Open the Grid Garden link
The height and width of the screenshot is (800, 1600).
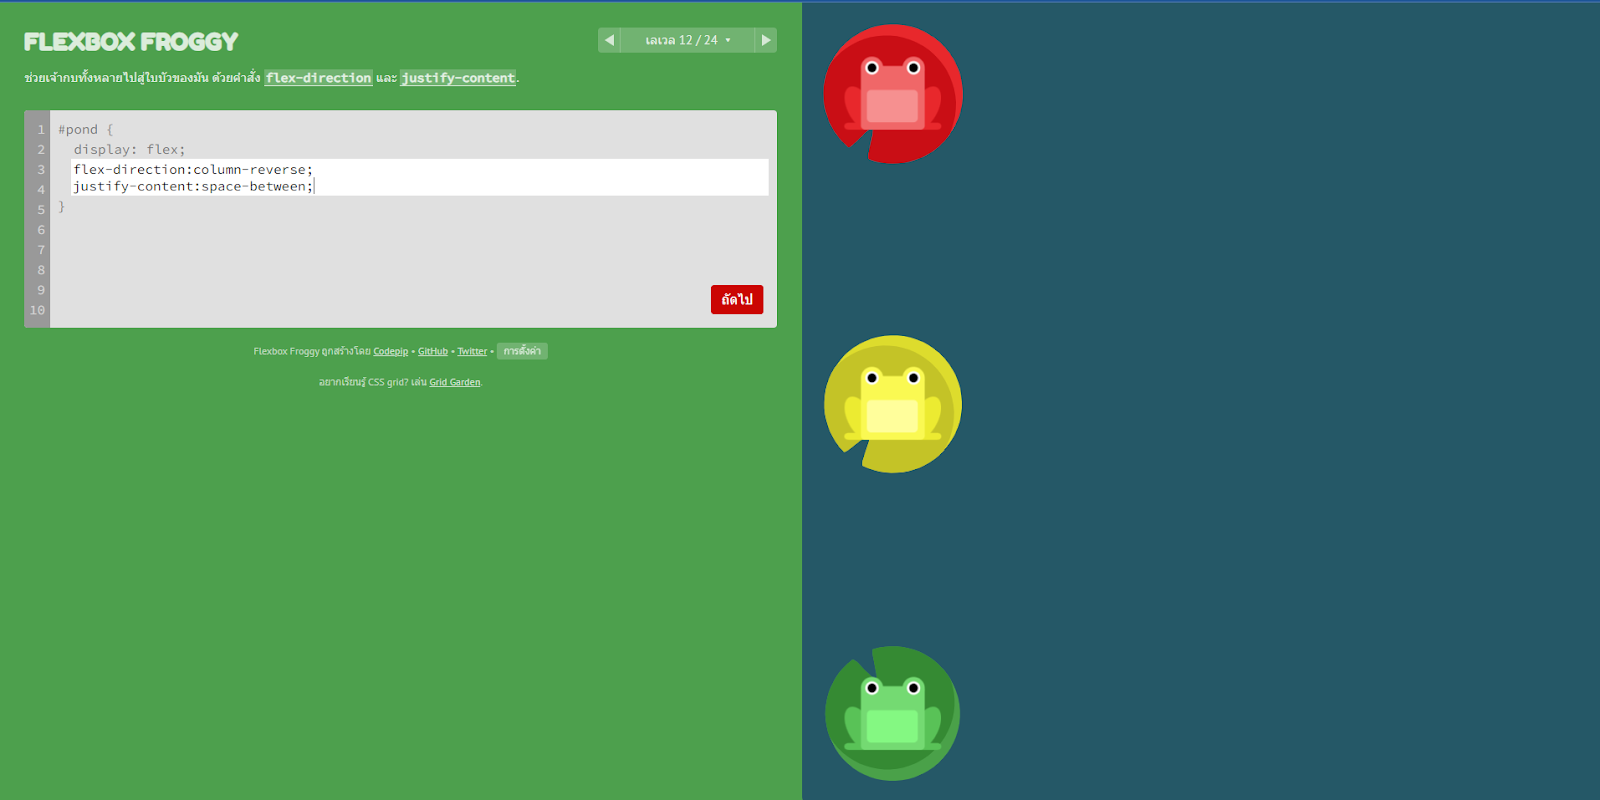[x=455, y=382]
